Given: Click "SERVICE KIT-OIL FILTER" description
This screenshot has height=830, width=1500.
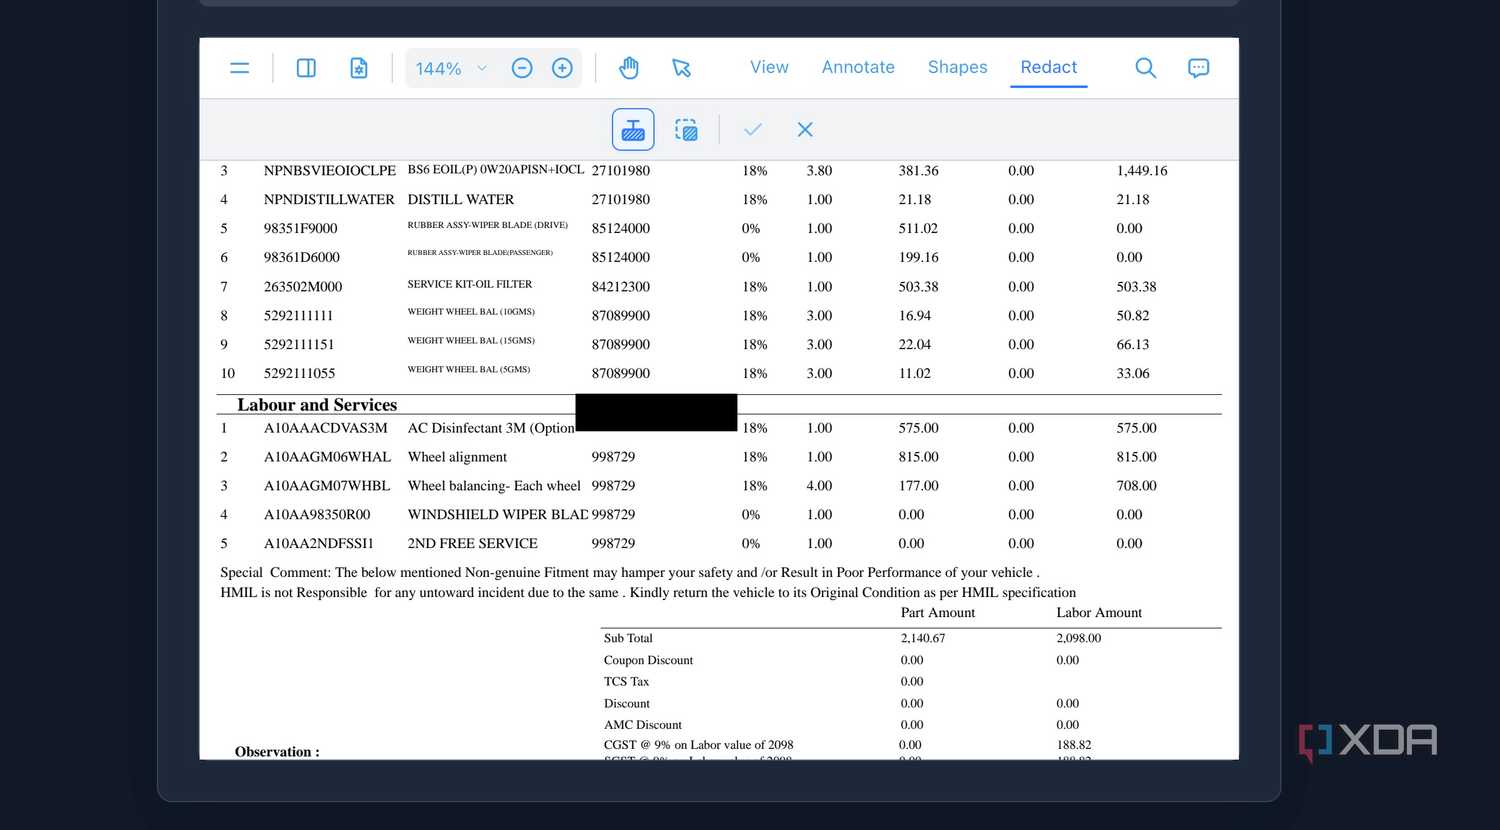Looking at the screenshot, I should (470, 284).
